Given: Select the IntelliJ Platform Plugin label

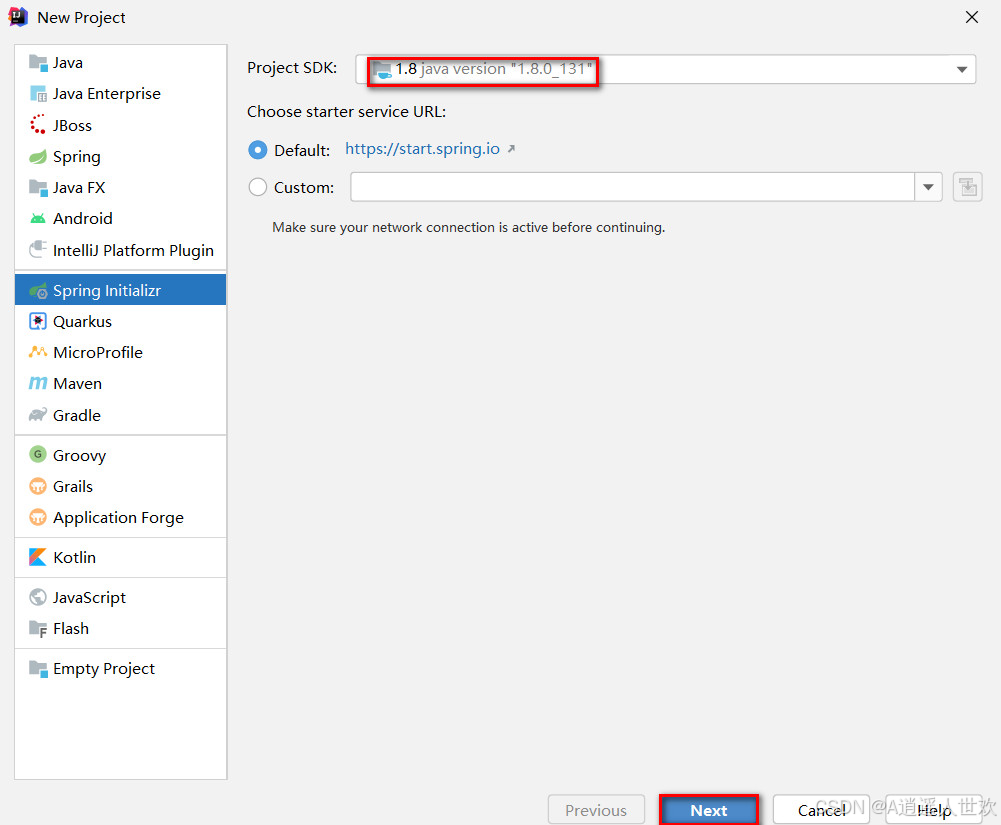Looking at the screenshot, I should [x=133, y=250].
